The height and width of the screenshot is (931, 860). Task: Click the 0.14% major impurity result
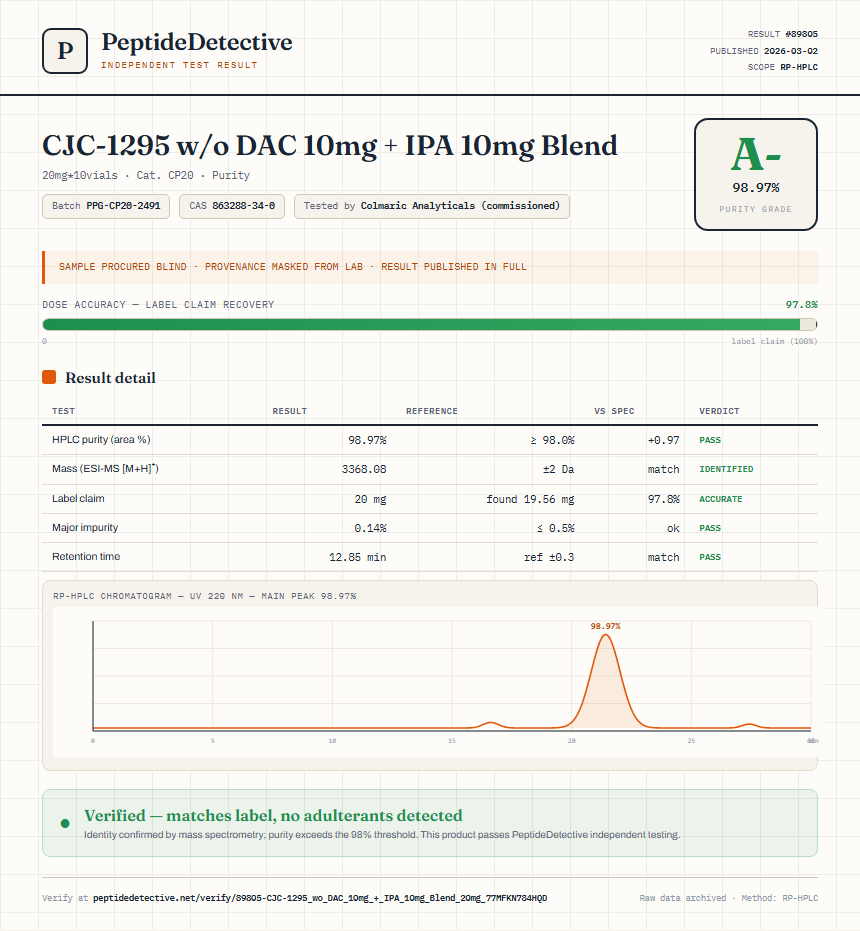[x=370, y=528]
